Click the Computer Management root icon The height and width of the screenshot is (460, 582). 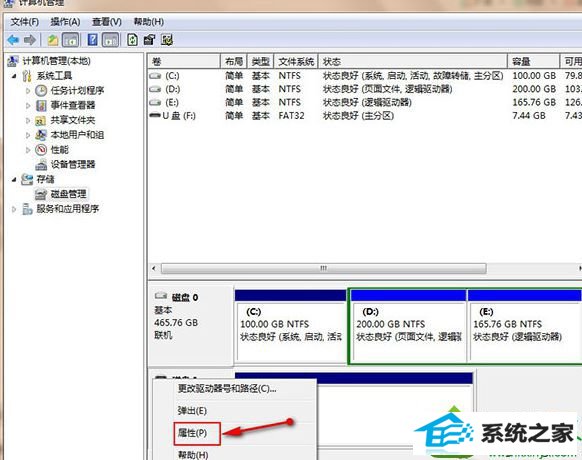tap(13, 61)
